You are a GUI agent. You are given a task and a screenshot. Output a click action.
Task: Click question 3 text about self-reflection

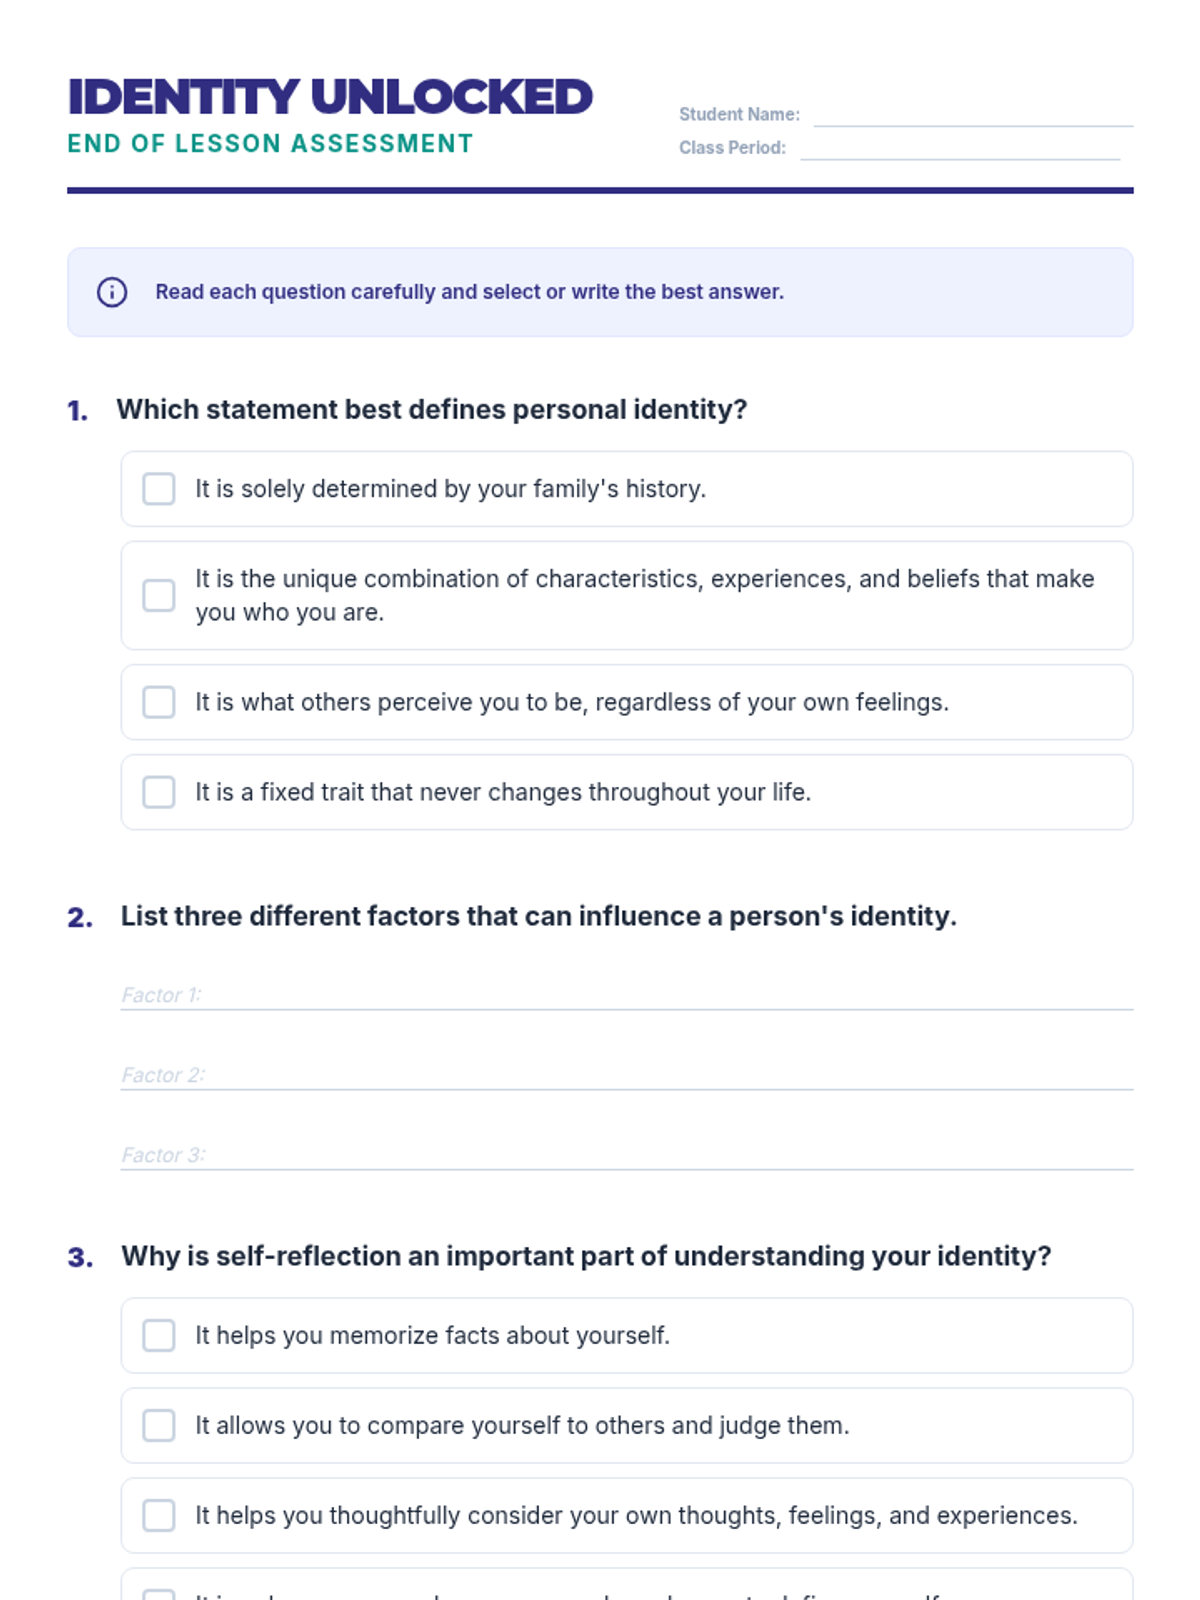pyautogui.click(x=586, y=1256)
